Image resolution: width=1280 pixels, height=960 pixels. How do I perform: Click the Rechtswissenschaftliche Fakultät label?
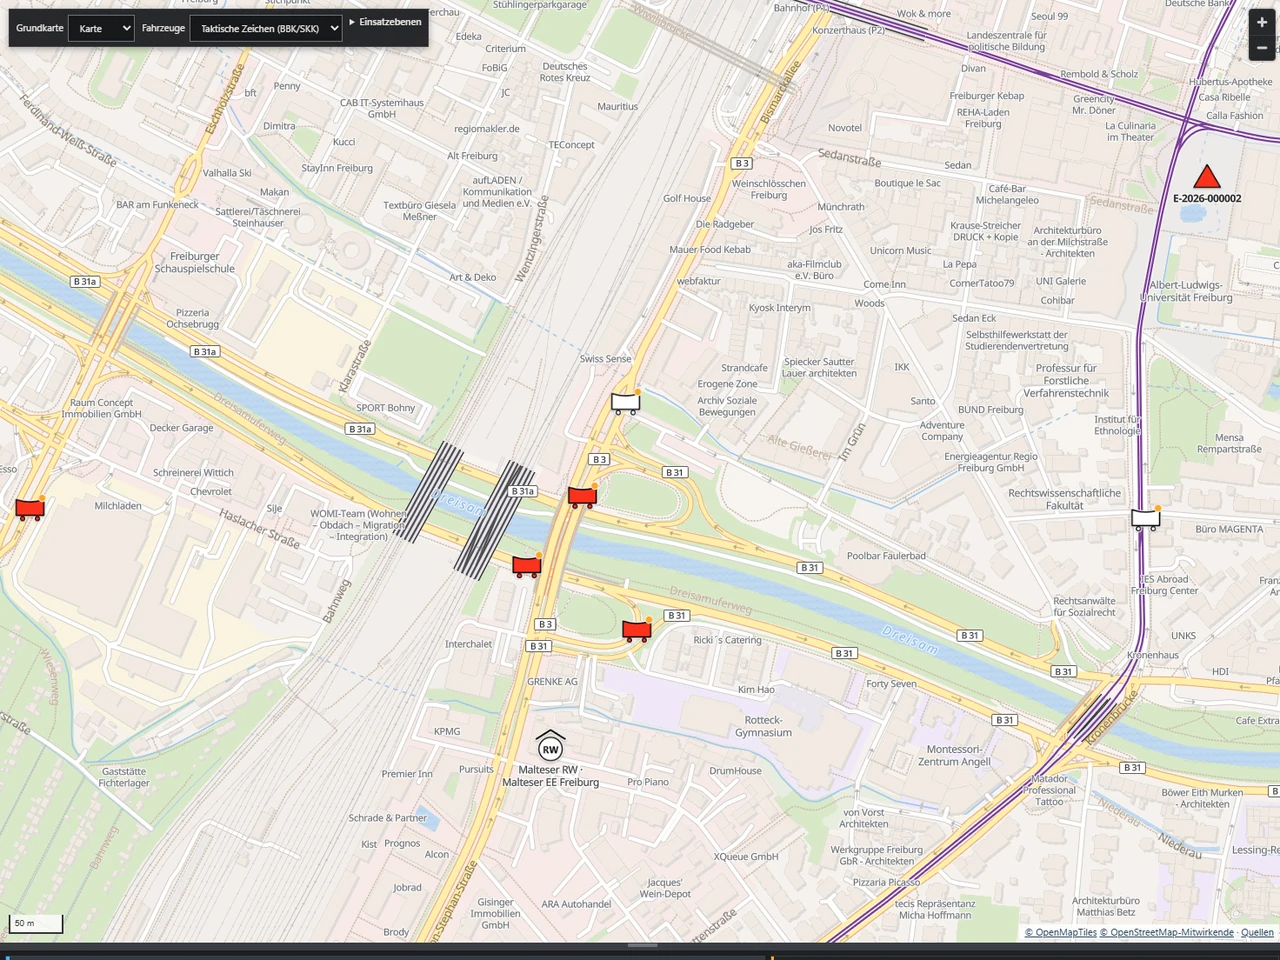point(1065,499)
